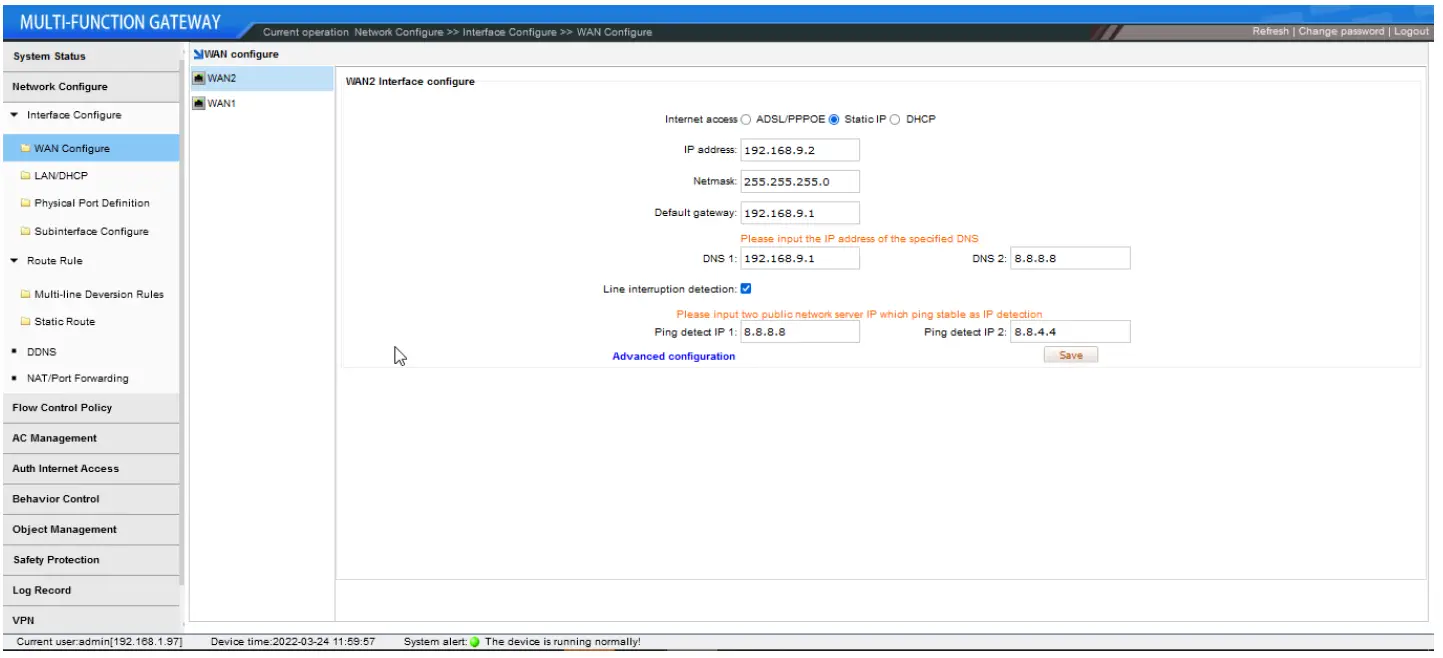Image resolution: width=1443 pixels, height=658 pixels.
Task: Open the Flow Control Policy menu
Action: pyautogui.click(x=90, y=407)
